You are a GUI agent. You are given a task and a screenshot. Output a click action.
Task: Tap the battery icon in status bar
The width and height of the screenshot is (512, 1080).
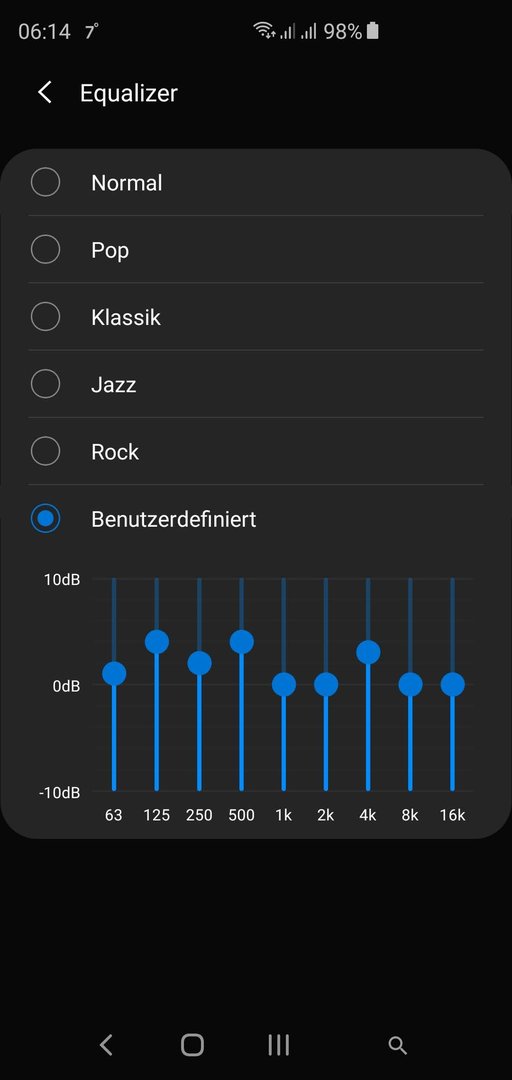(x=372, y=31)
